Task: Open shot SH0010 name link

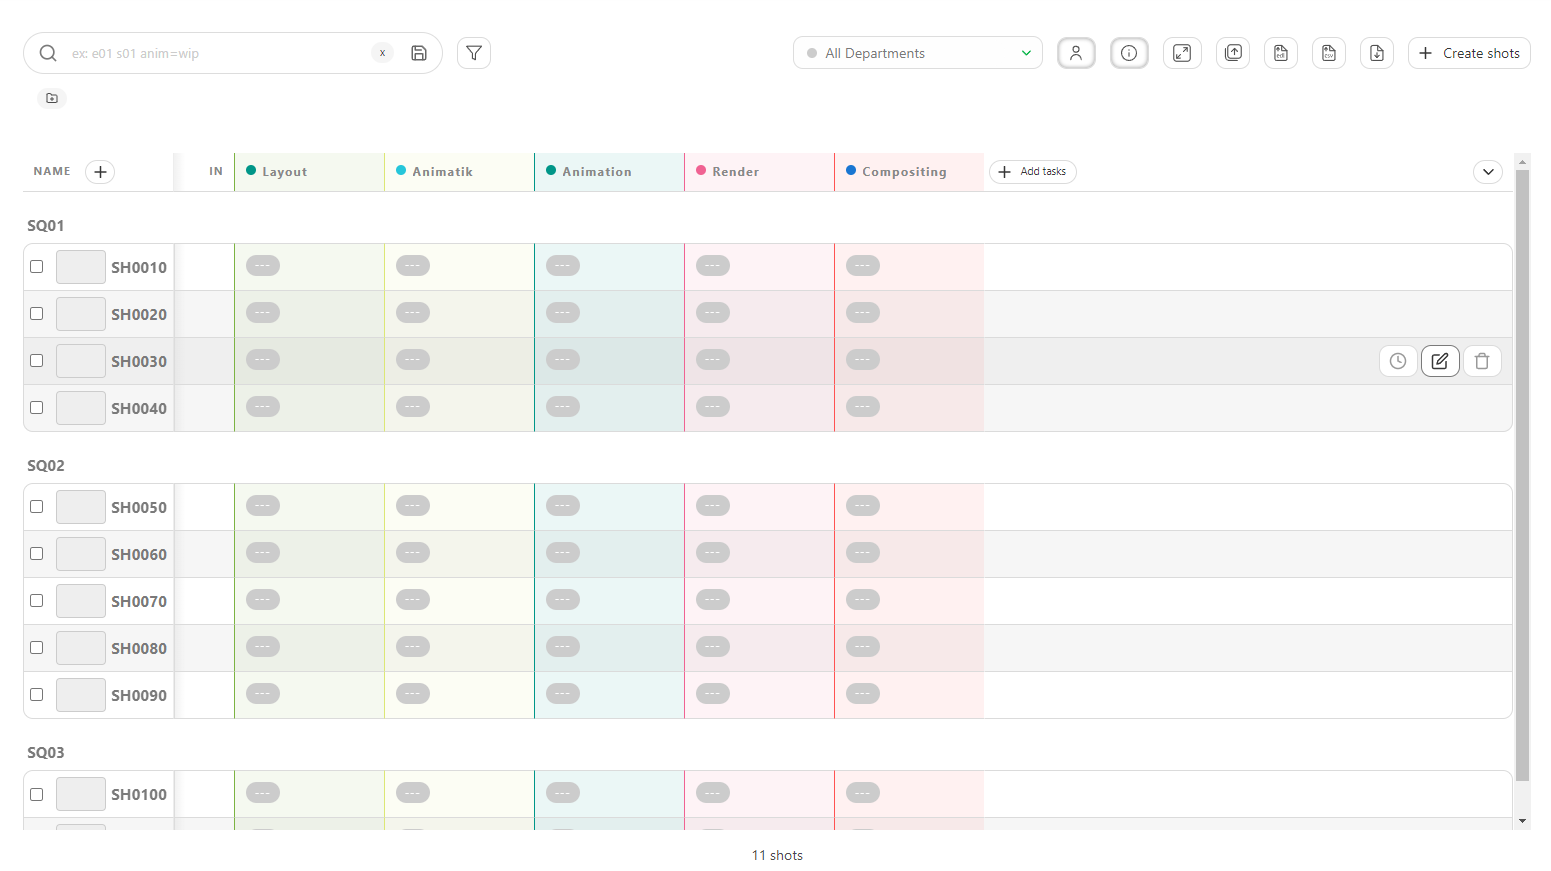Action: 139,268
